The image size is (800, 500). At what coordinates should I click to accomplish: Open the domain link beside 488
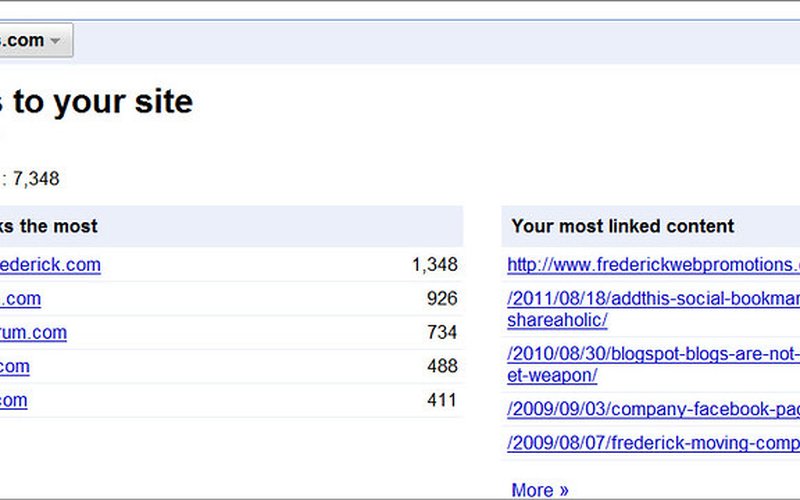(x=15, y=366)
